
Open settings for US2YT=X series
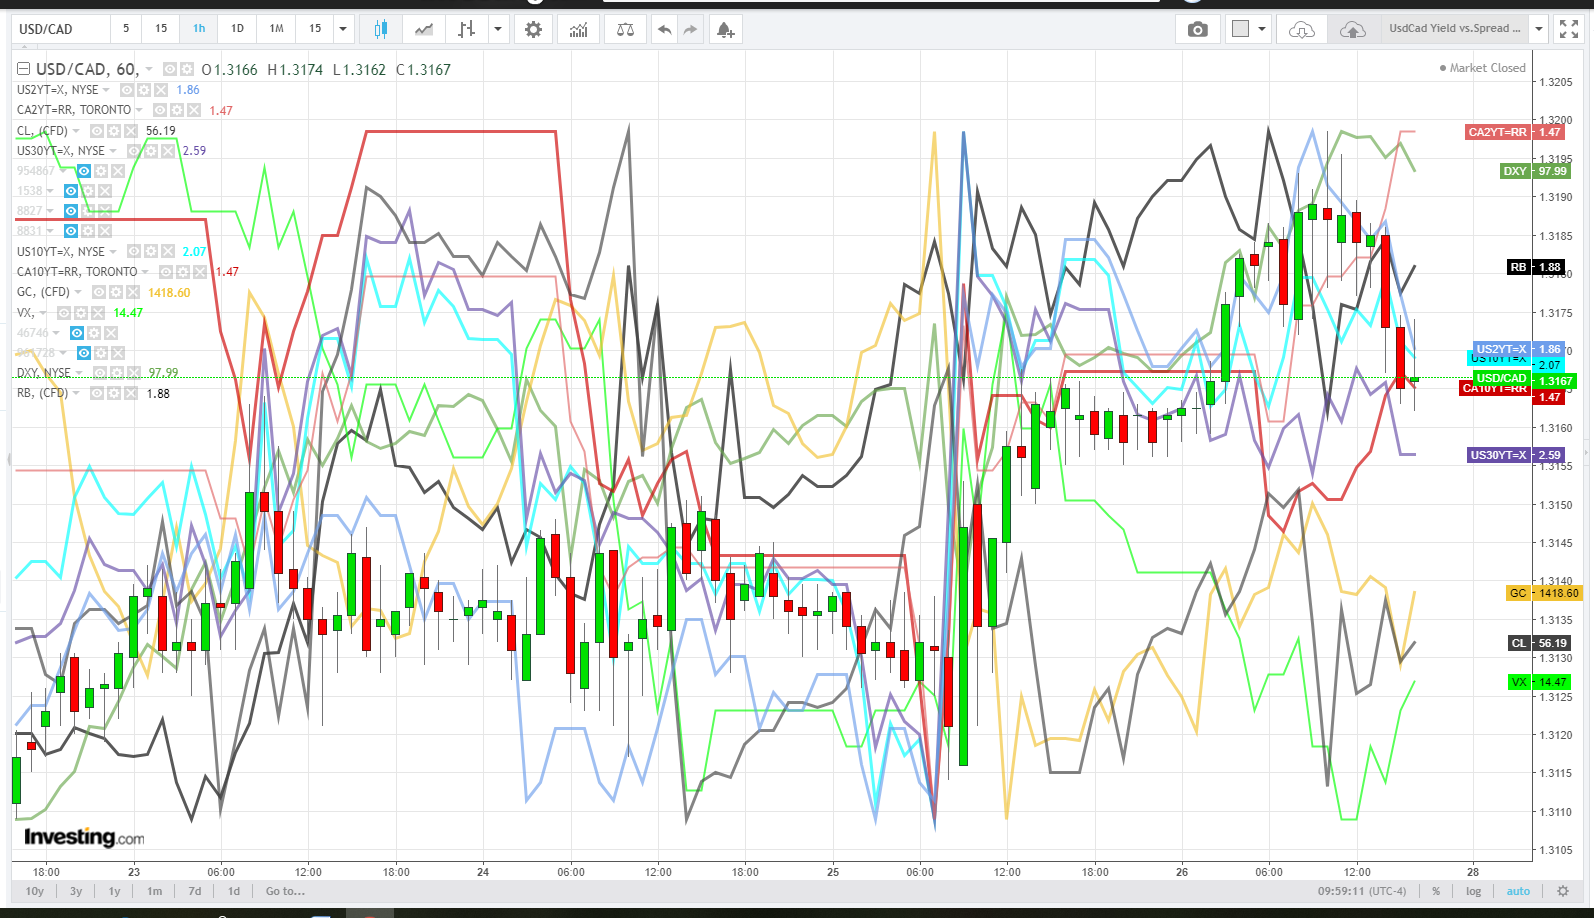point(144,90)
